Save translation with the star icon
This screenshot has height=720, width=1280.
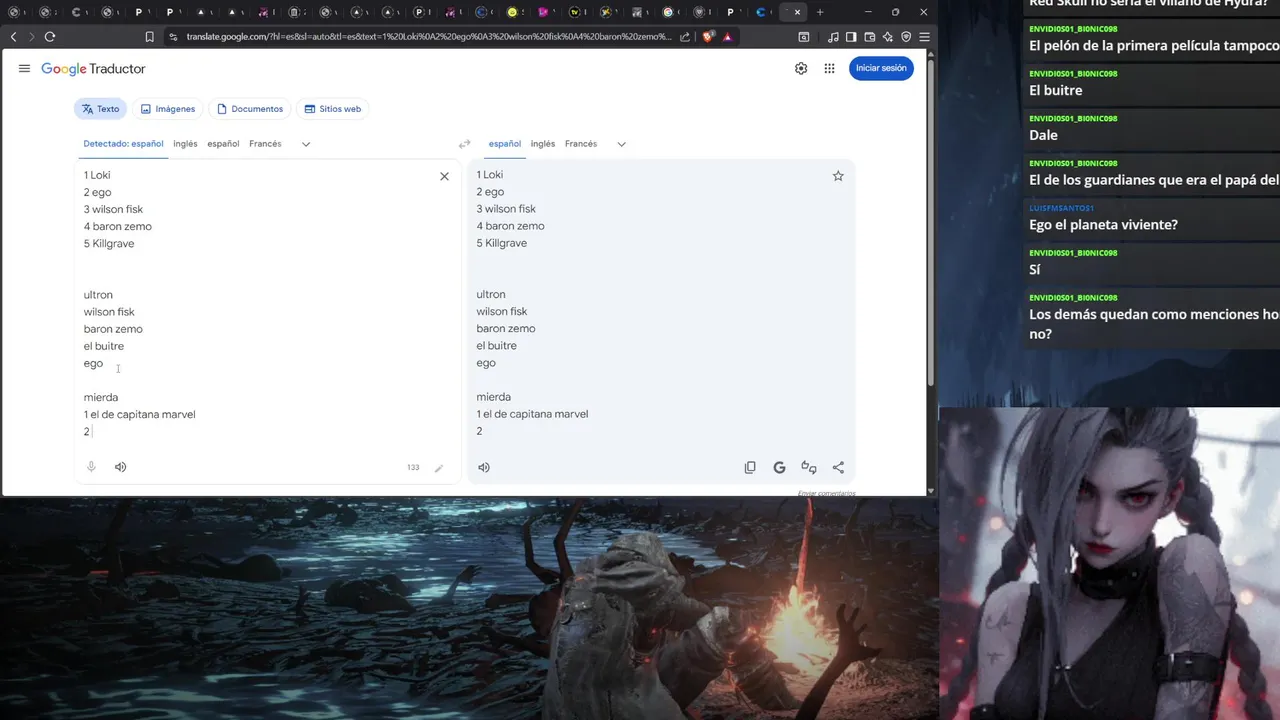click(x=838, y=176)
